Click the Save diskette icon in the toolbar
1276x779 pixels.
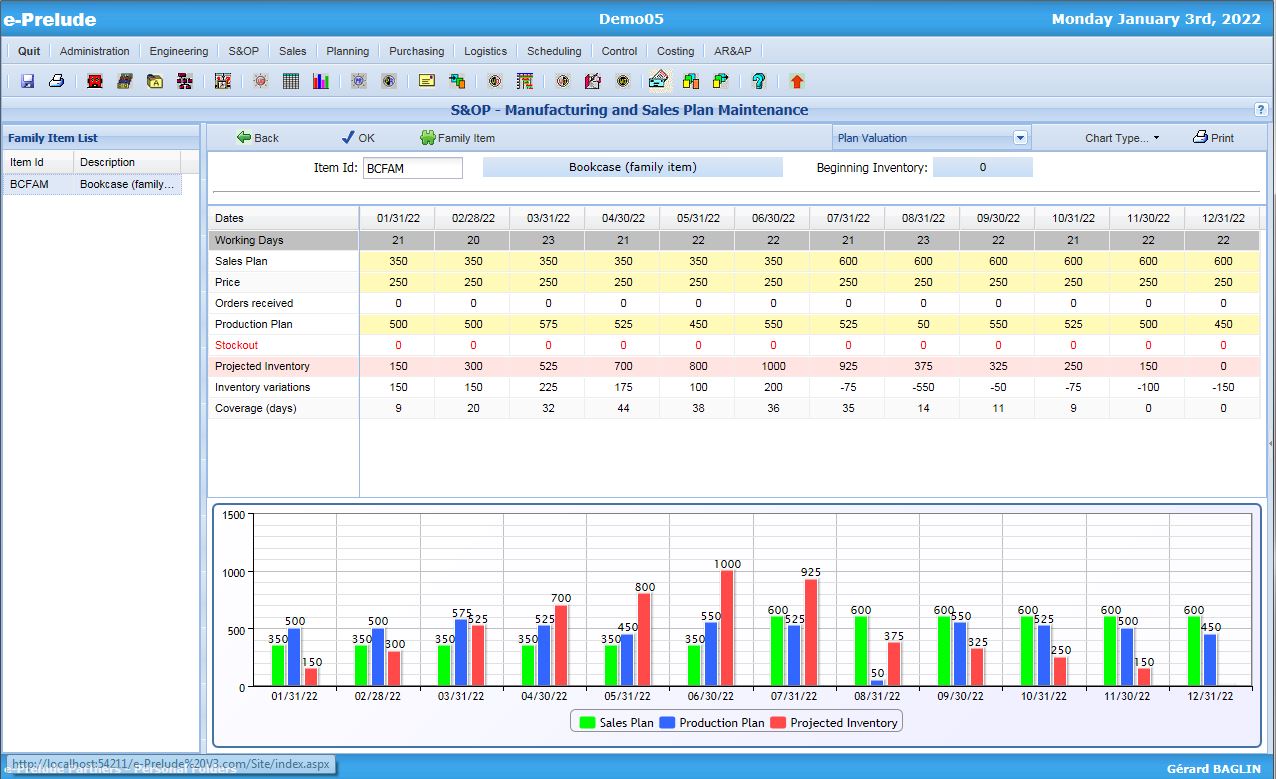coord(28,81)
